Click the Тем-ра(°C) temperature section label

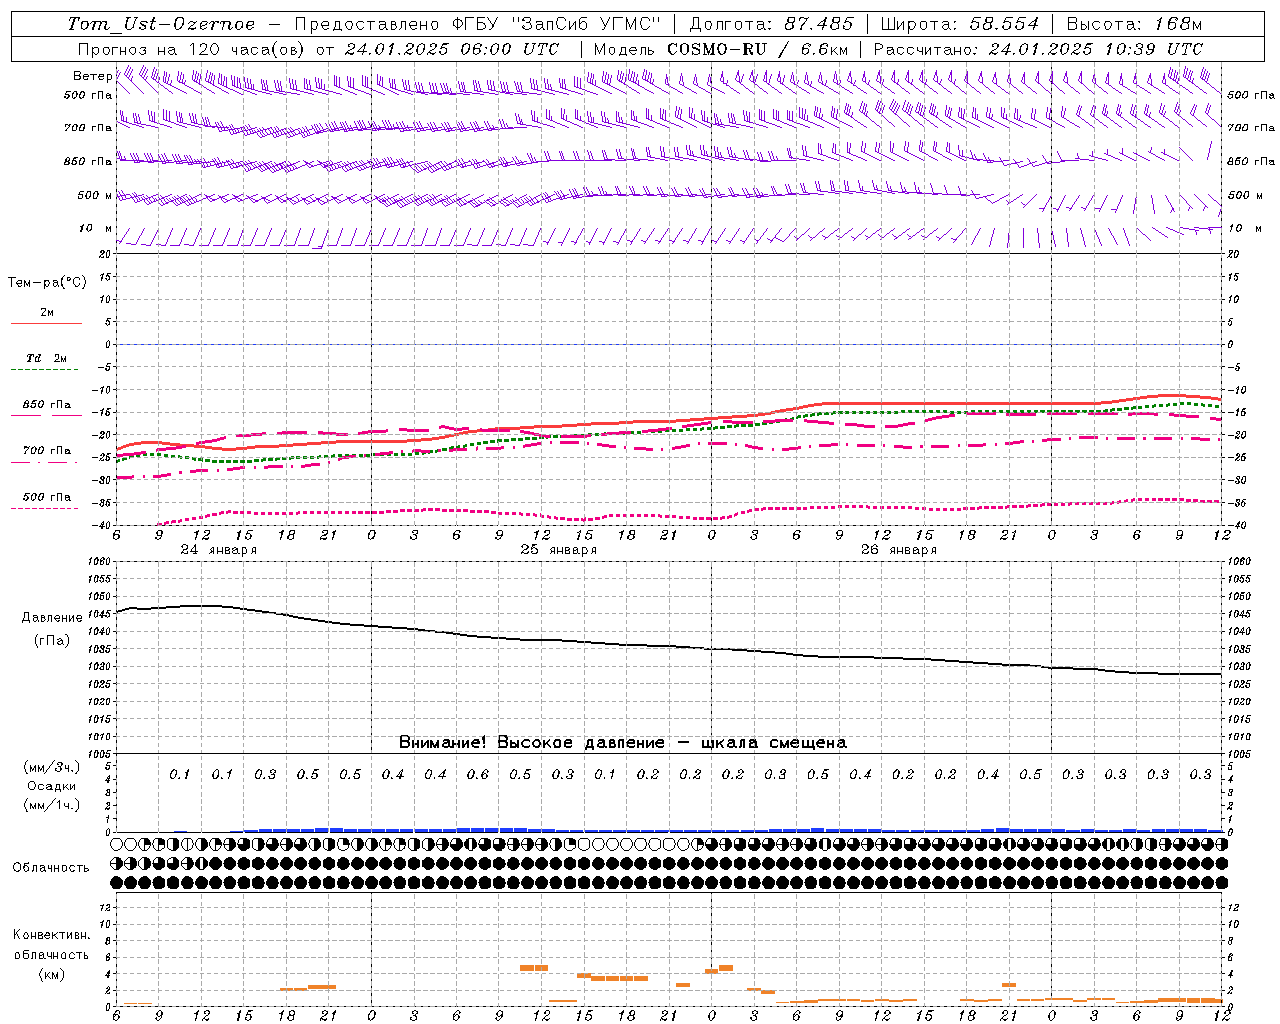47,283
